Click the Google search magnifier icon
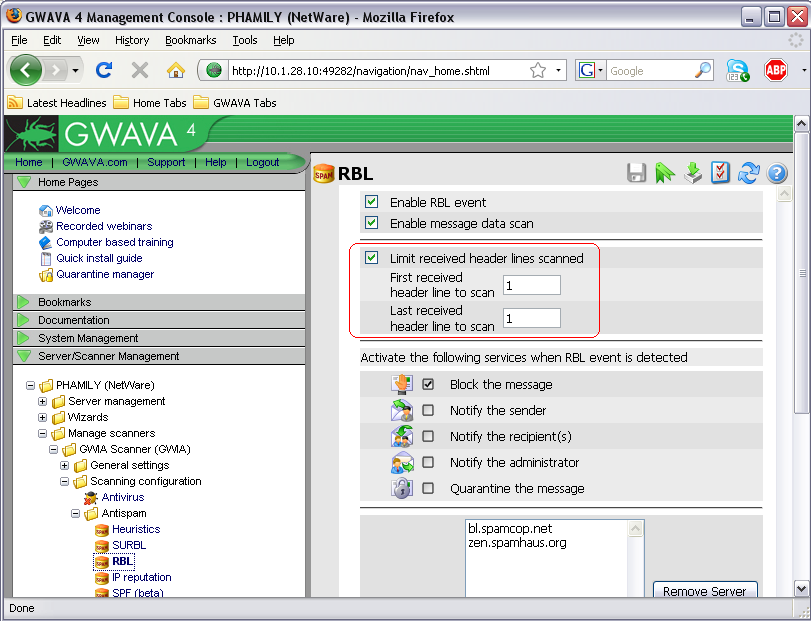This screenshot has width=812, height=621. click(x=702, y=70)
